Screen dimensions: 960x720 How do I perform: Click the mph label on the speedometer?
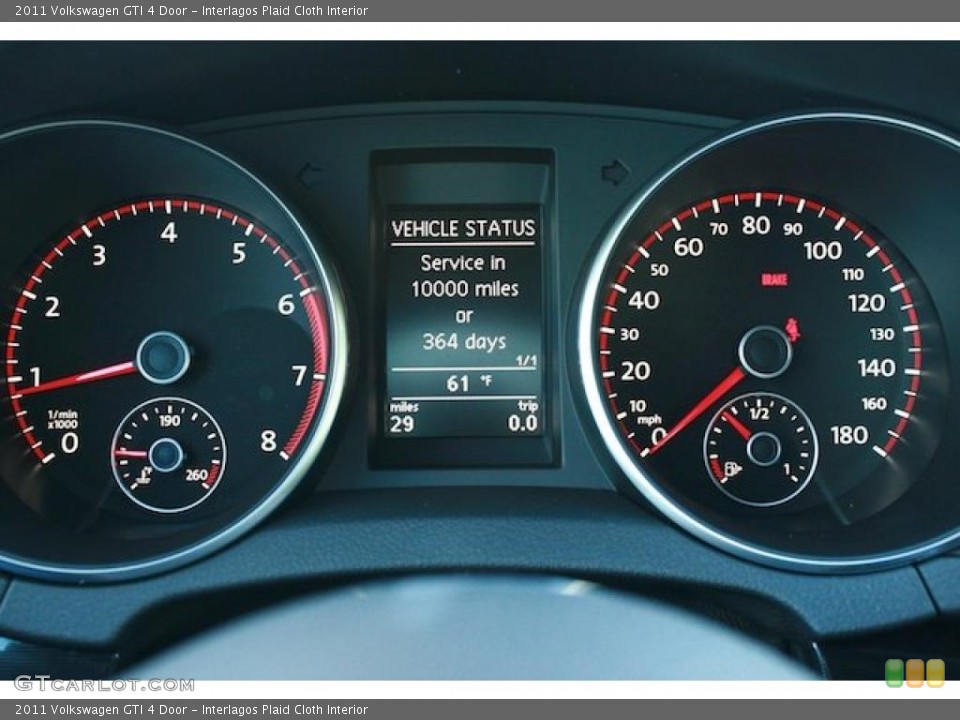tap(649, 419)
